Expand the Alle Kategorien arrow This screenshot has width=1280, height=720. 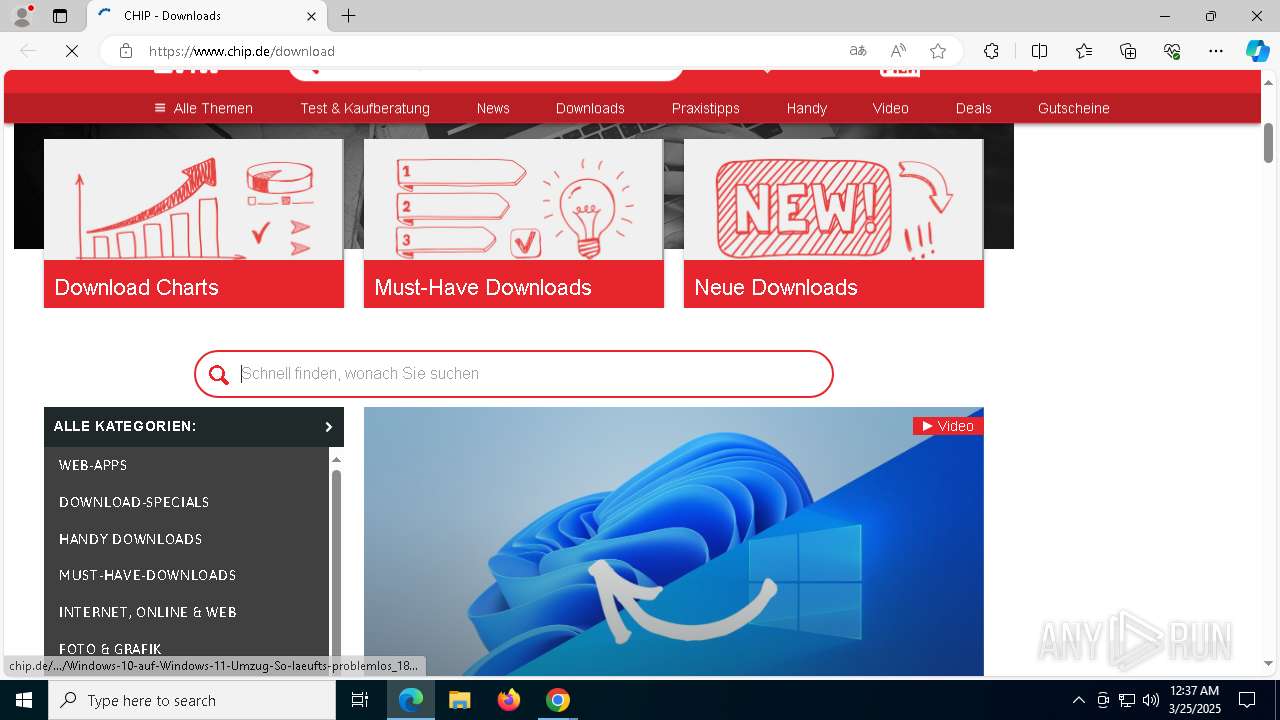click(328, 427)
